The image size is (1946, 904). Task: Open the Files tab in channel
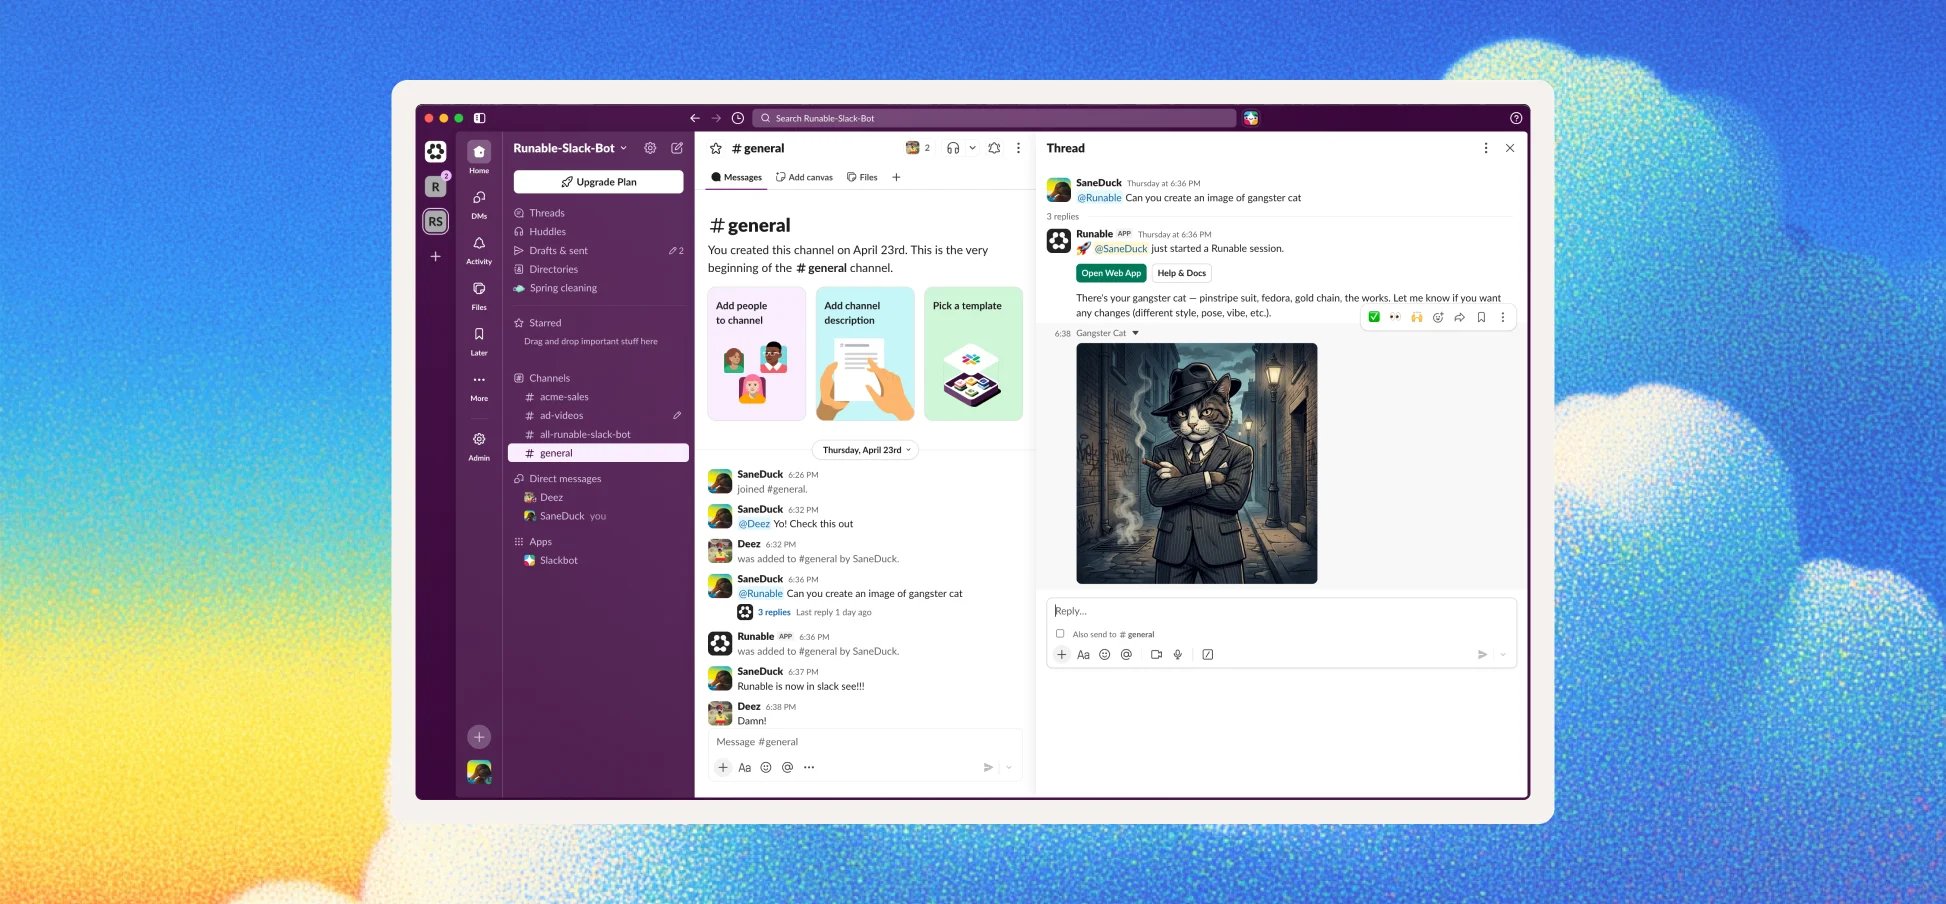pos(862,177)
